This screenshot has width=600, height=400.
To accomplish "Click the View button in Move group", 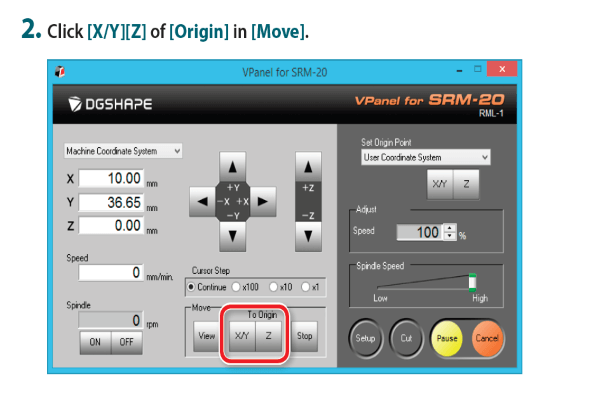I will click(x=207, y=336).
